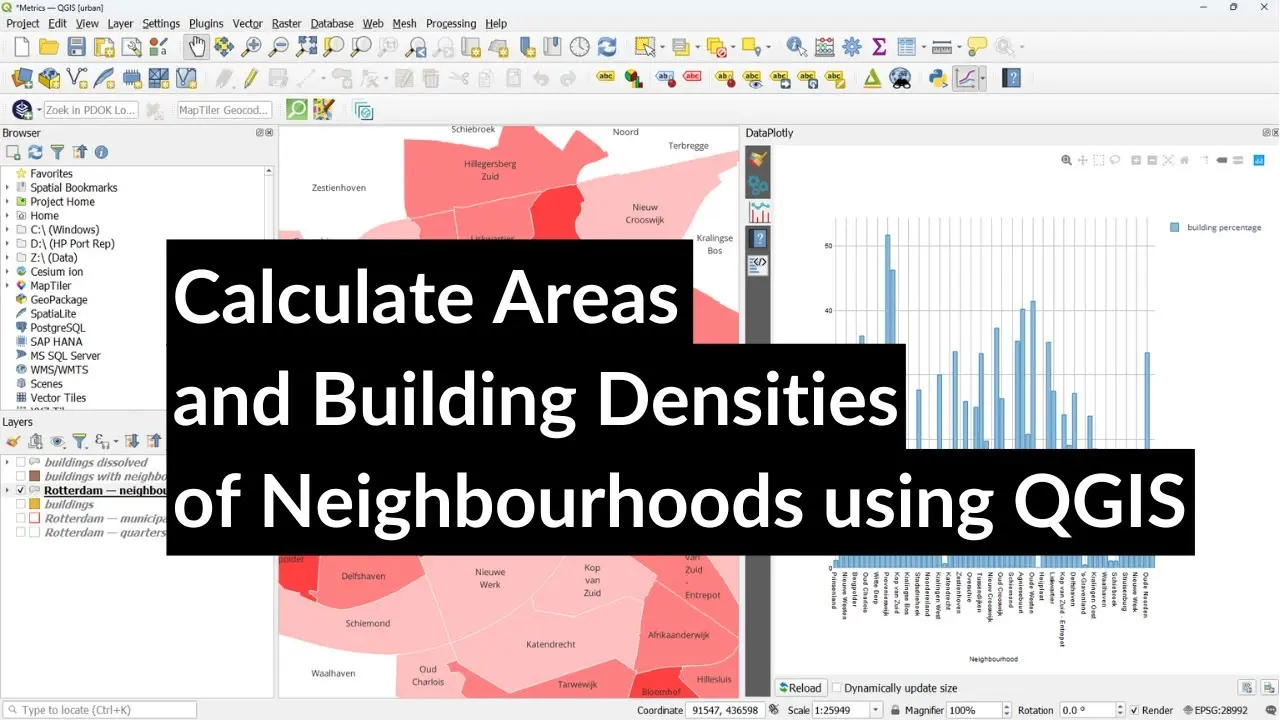Select the Pan Map hand tool
This screenshot has height=720, width=1280.
coord(196,46)
